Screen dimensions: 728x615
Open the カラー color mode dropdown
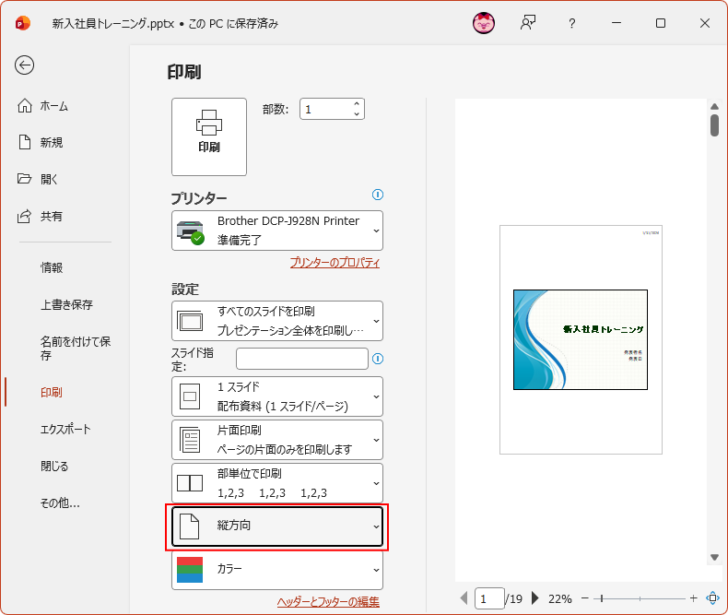tap(277, 570)
